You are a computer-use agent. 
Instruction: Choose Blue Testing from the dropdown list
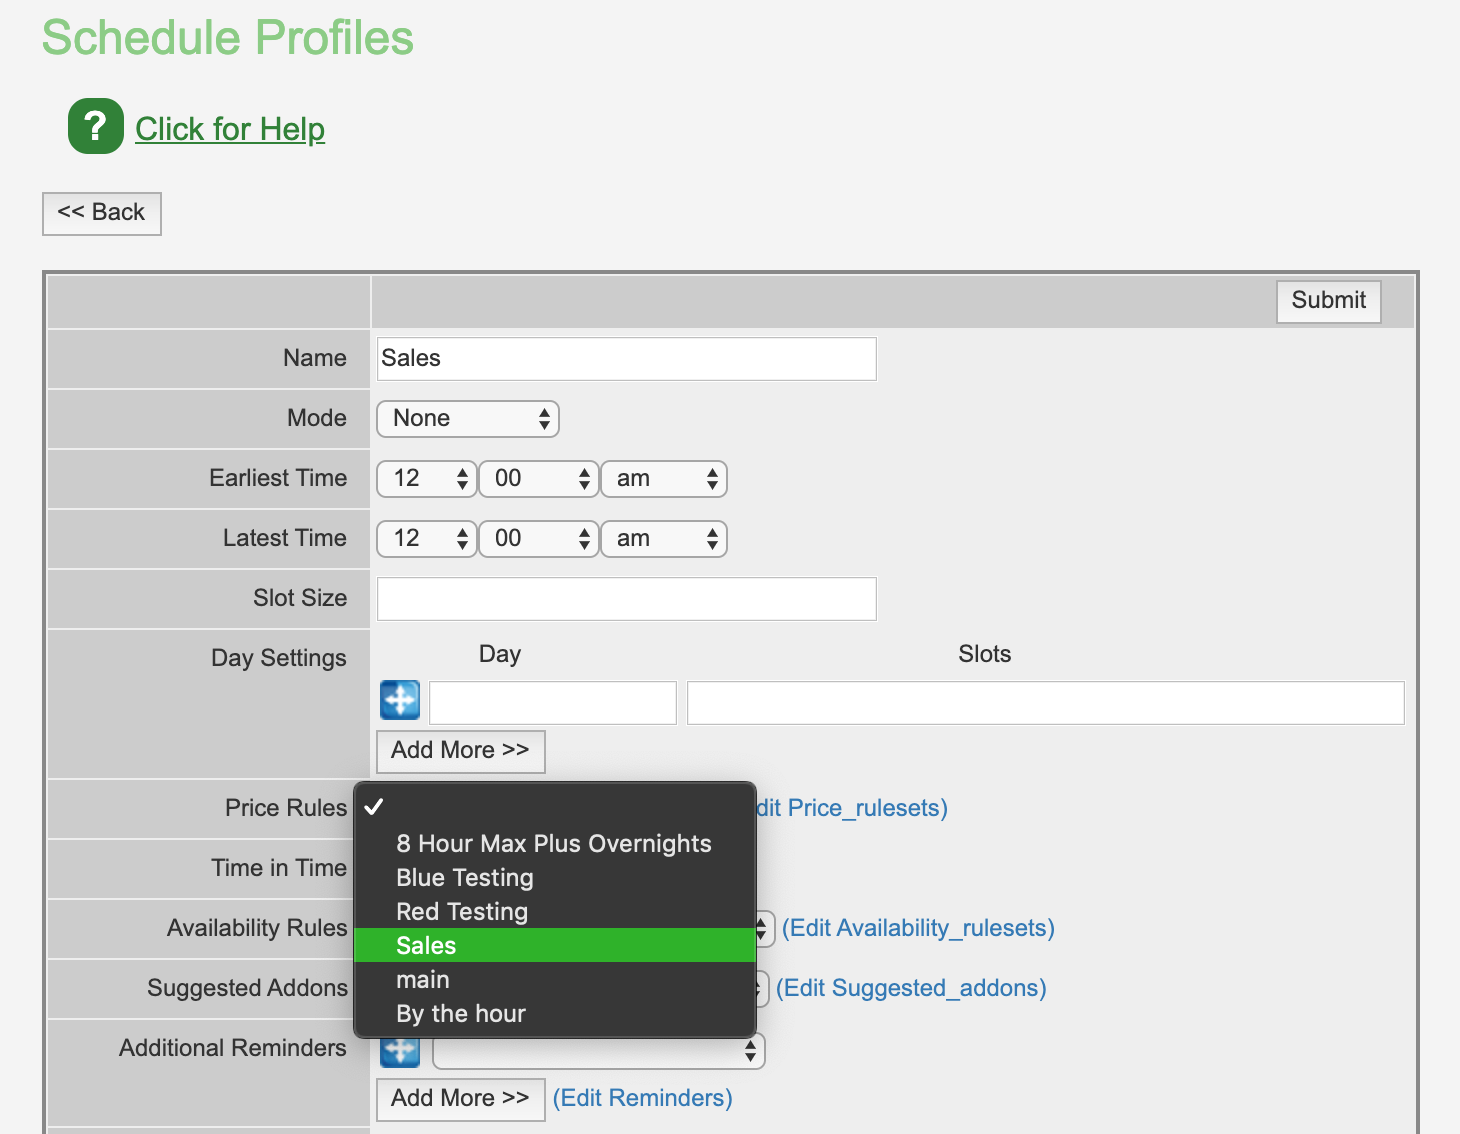click(x=555, y=878)
